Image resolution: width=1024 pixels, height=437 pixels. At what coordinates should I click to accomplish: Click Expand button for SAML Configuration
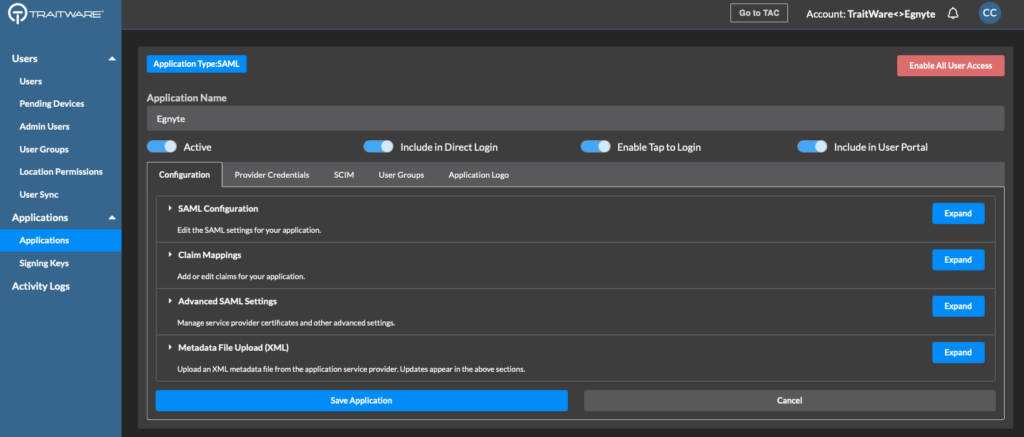(x=958, y=214)
